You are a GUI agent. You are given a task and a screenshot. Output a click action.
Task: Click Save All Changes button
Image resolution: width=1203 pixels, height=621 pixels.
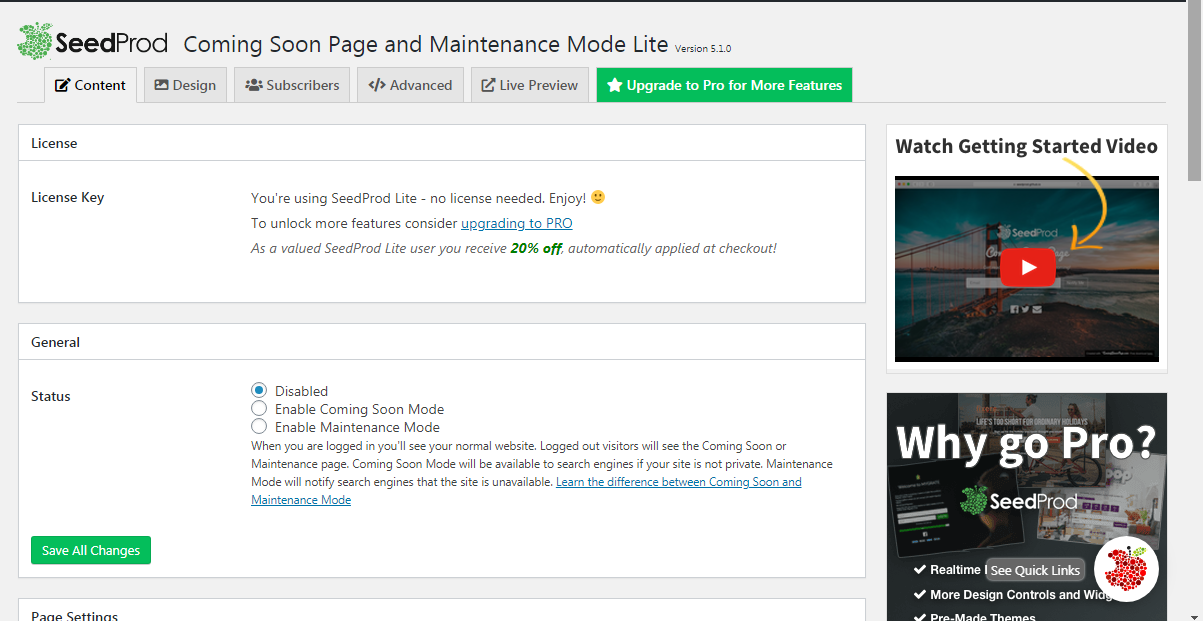pos(91,550)
